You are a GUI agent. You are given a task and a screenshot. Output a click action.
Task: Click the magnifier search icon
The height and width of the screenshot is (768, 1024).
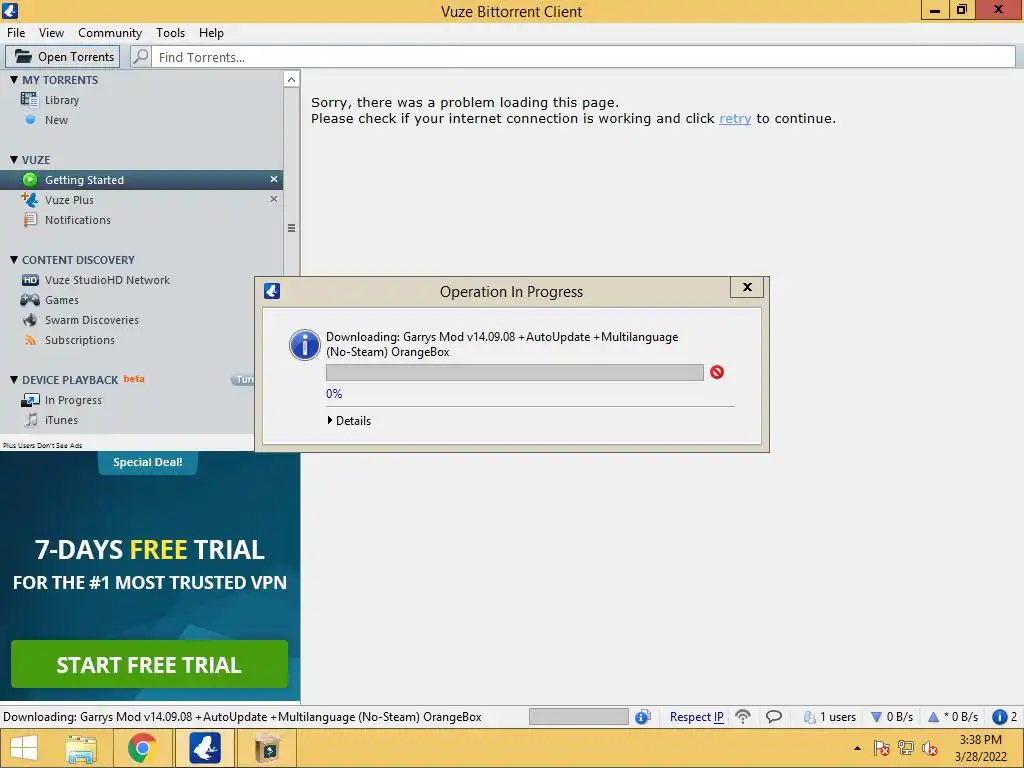pos(140,57)
